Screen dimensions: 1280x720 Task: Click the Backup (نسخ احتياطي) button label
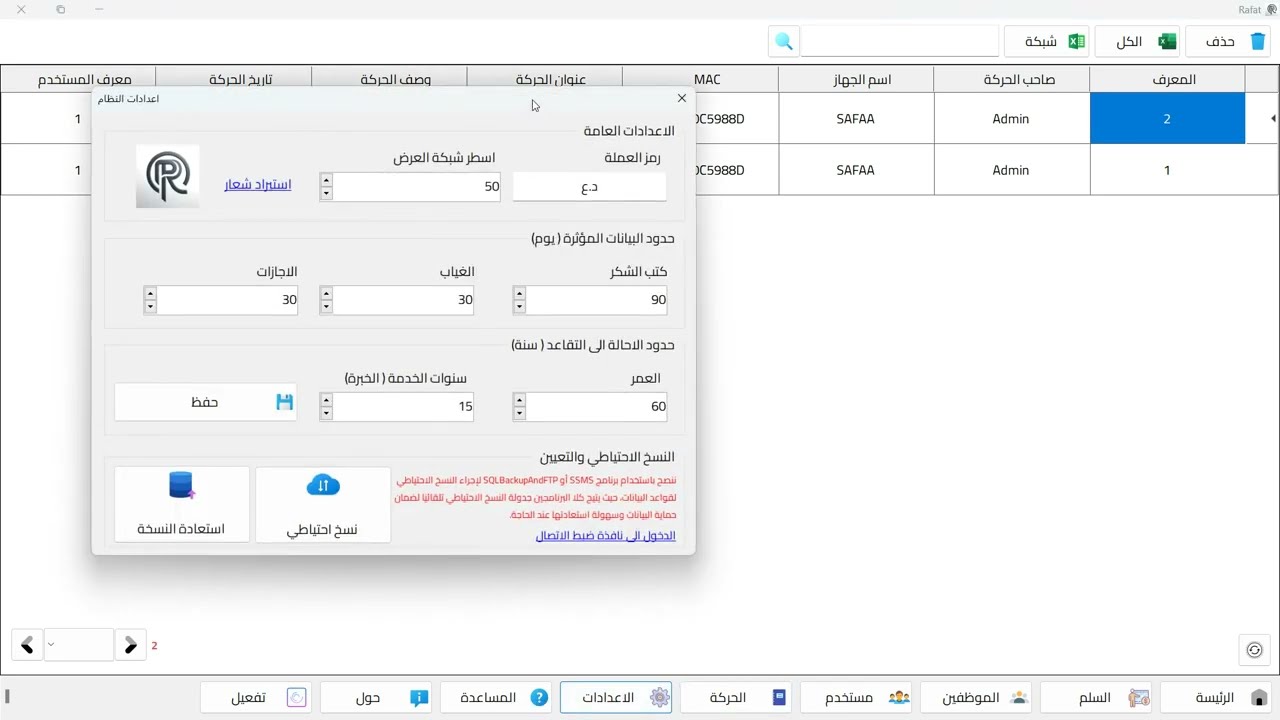click(x=322, y=529)
